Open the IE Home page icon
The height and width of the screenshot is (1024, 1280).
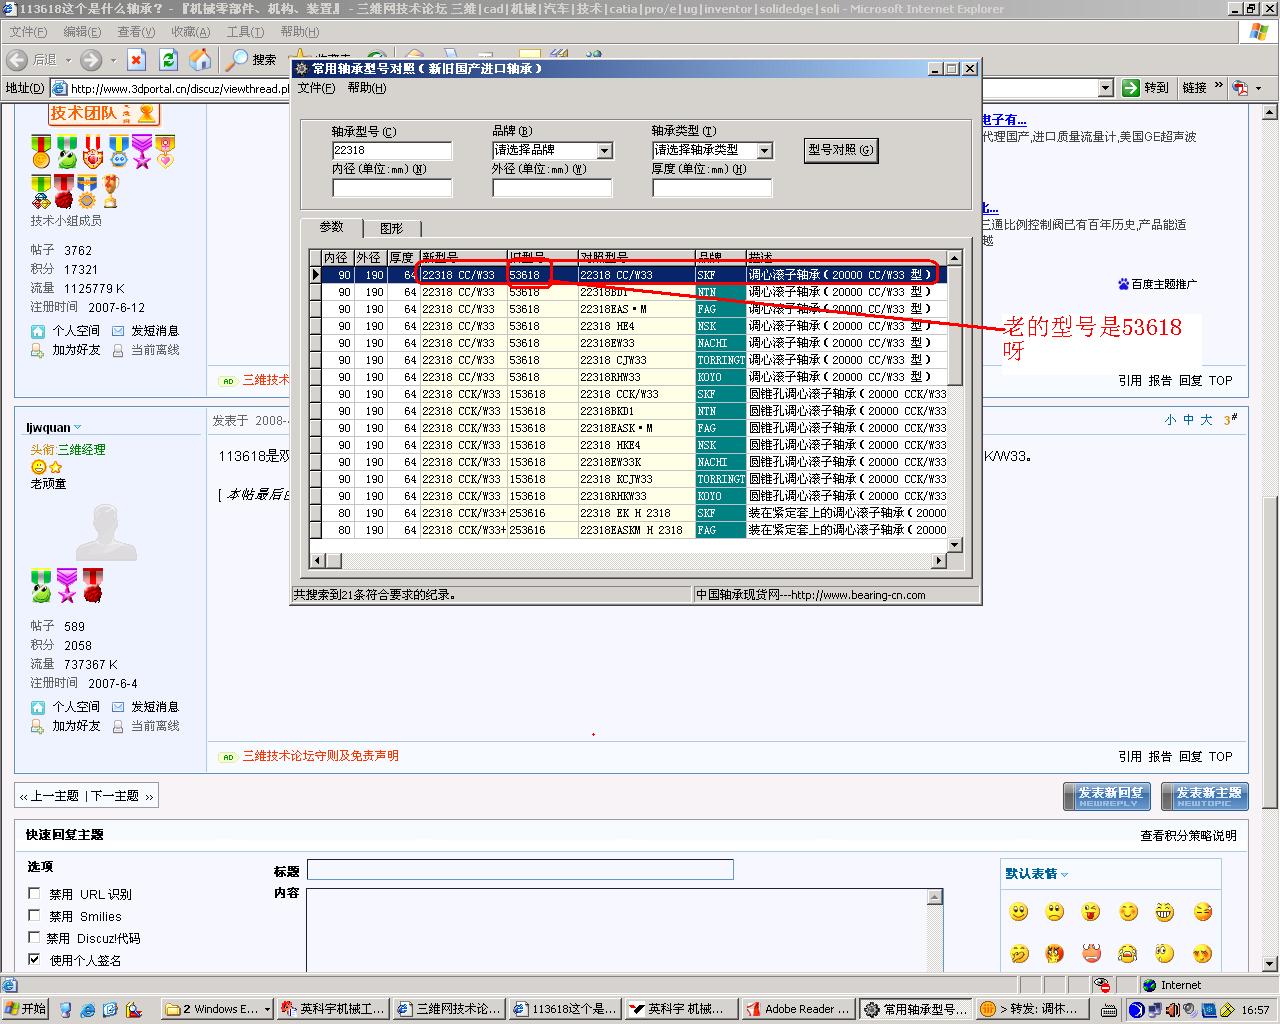(201, 60)
